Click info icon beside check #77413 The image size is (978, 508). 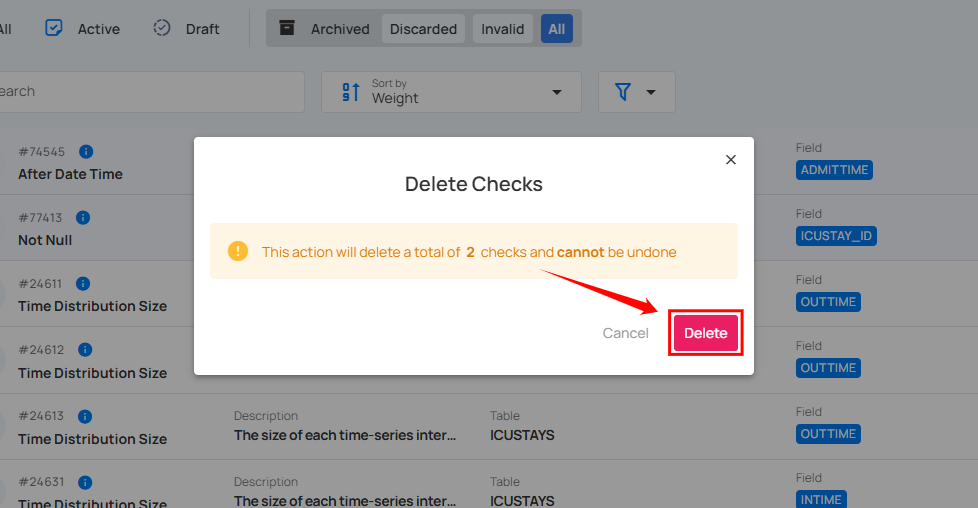coord(83,218)
